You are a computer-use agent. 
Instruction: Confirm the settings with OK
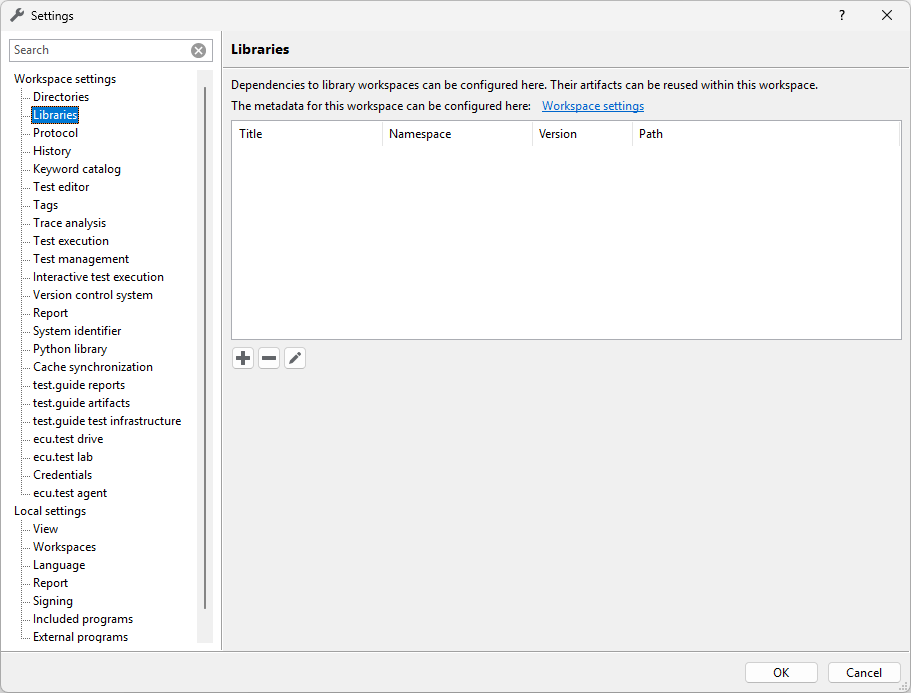(x=781, y=673)
